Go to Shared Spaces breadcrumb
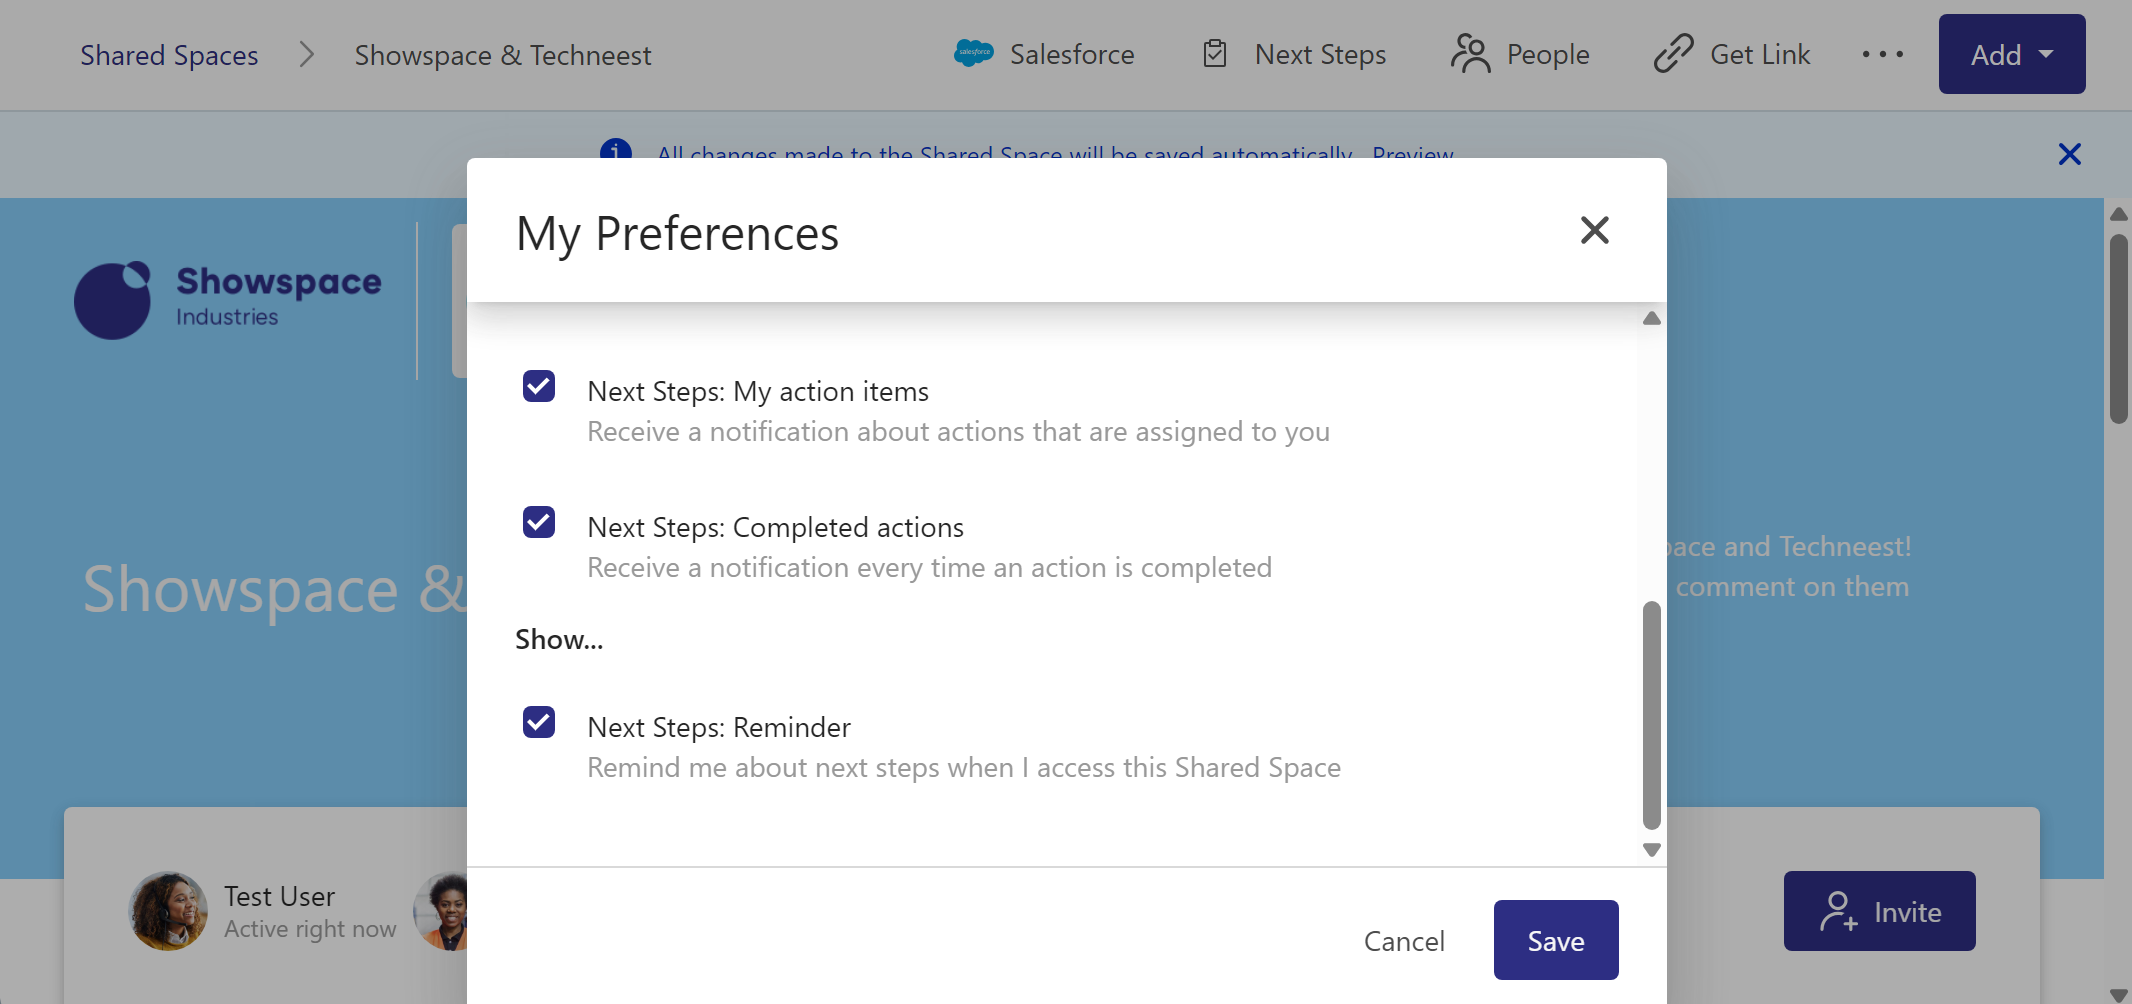Image resolution: width=2132 pixels, height=1004 pixels. pos(169,55)
